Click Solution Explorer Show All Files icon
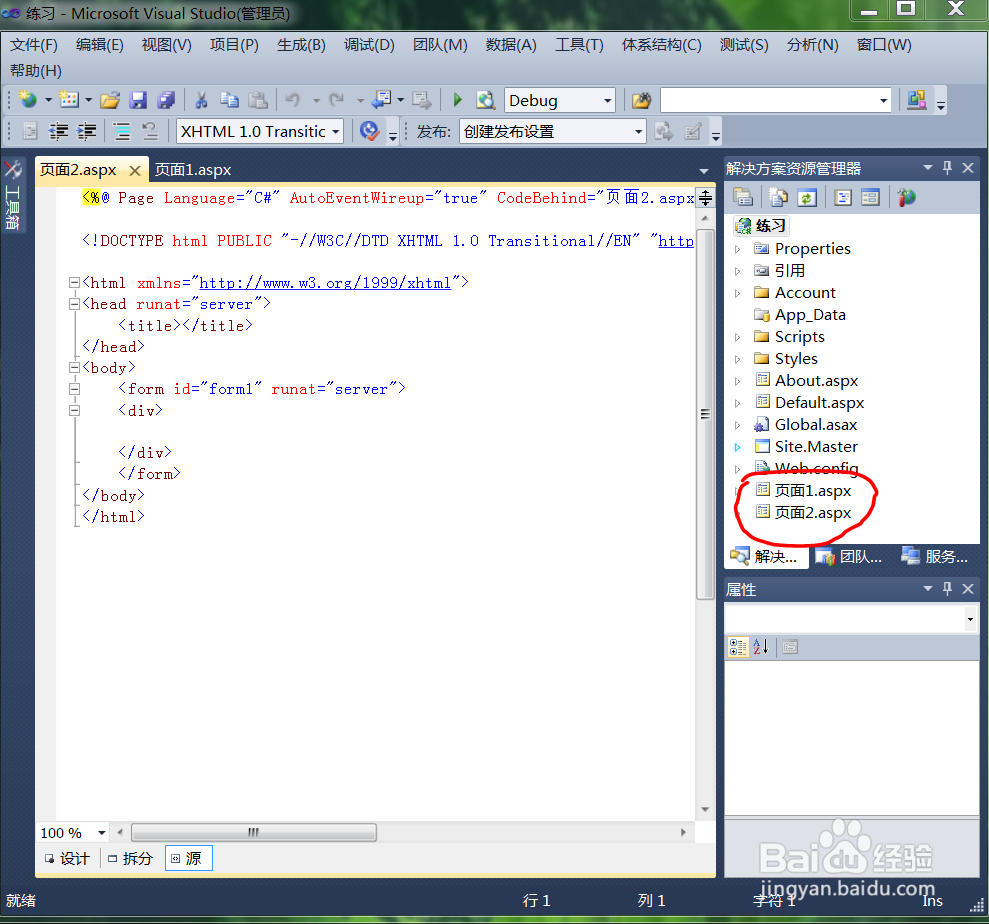Screen dimensions: 989x924 778,197
